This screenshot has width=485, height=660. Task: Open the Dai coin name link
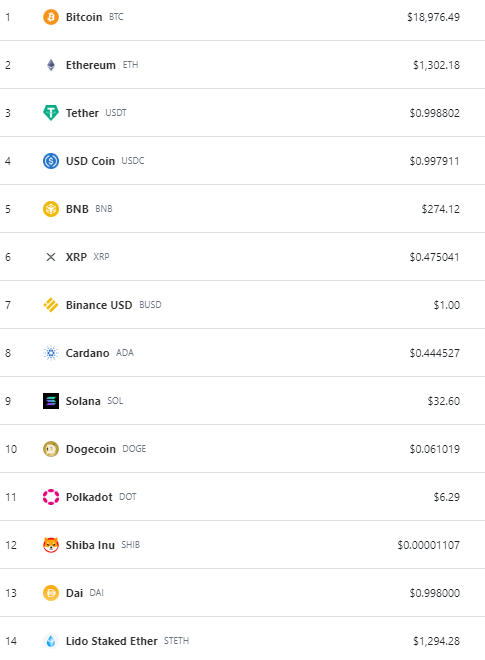coord(75,593)
